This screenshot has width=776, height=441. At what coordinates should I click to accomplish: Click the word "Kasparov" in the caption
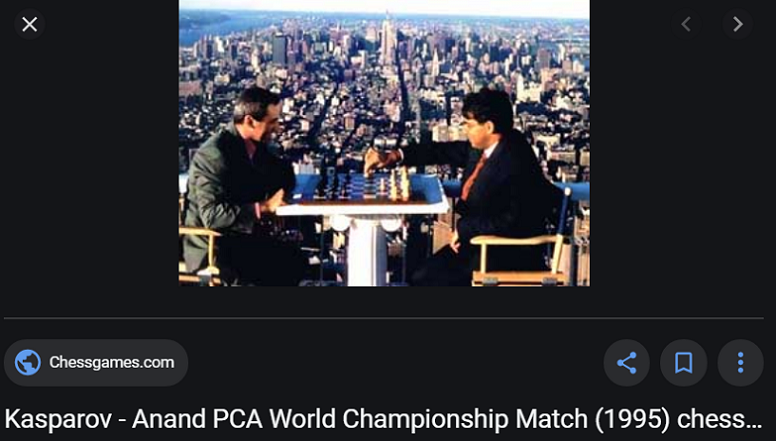point(58,420)
